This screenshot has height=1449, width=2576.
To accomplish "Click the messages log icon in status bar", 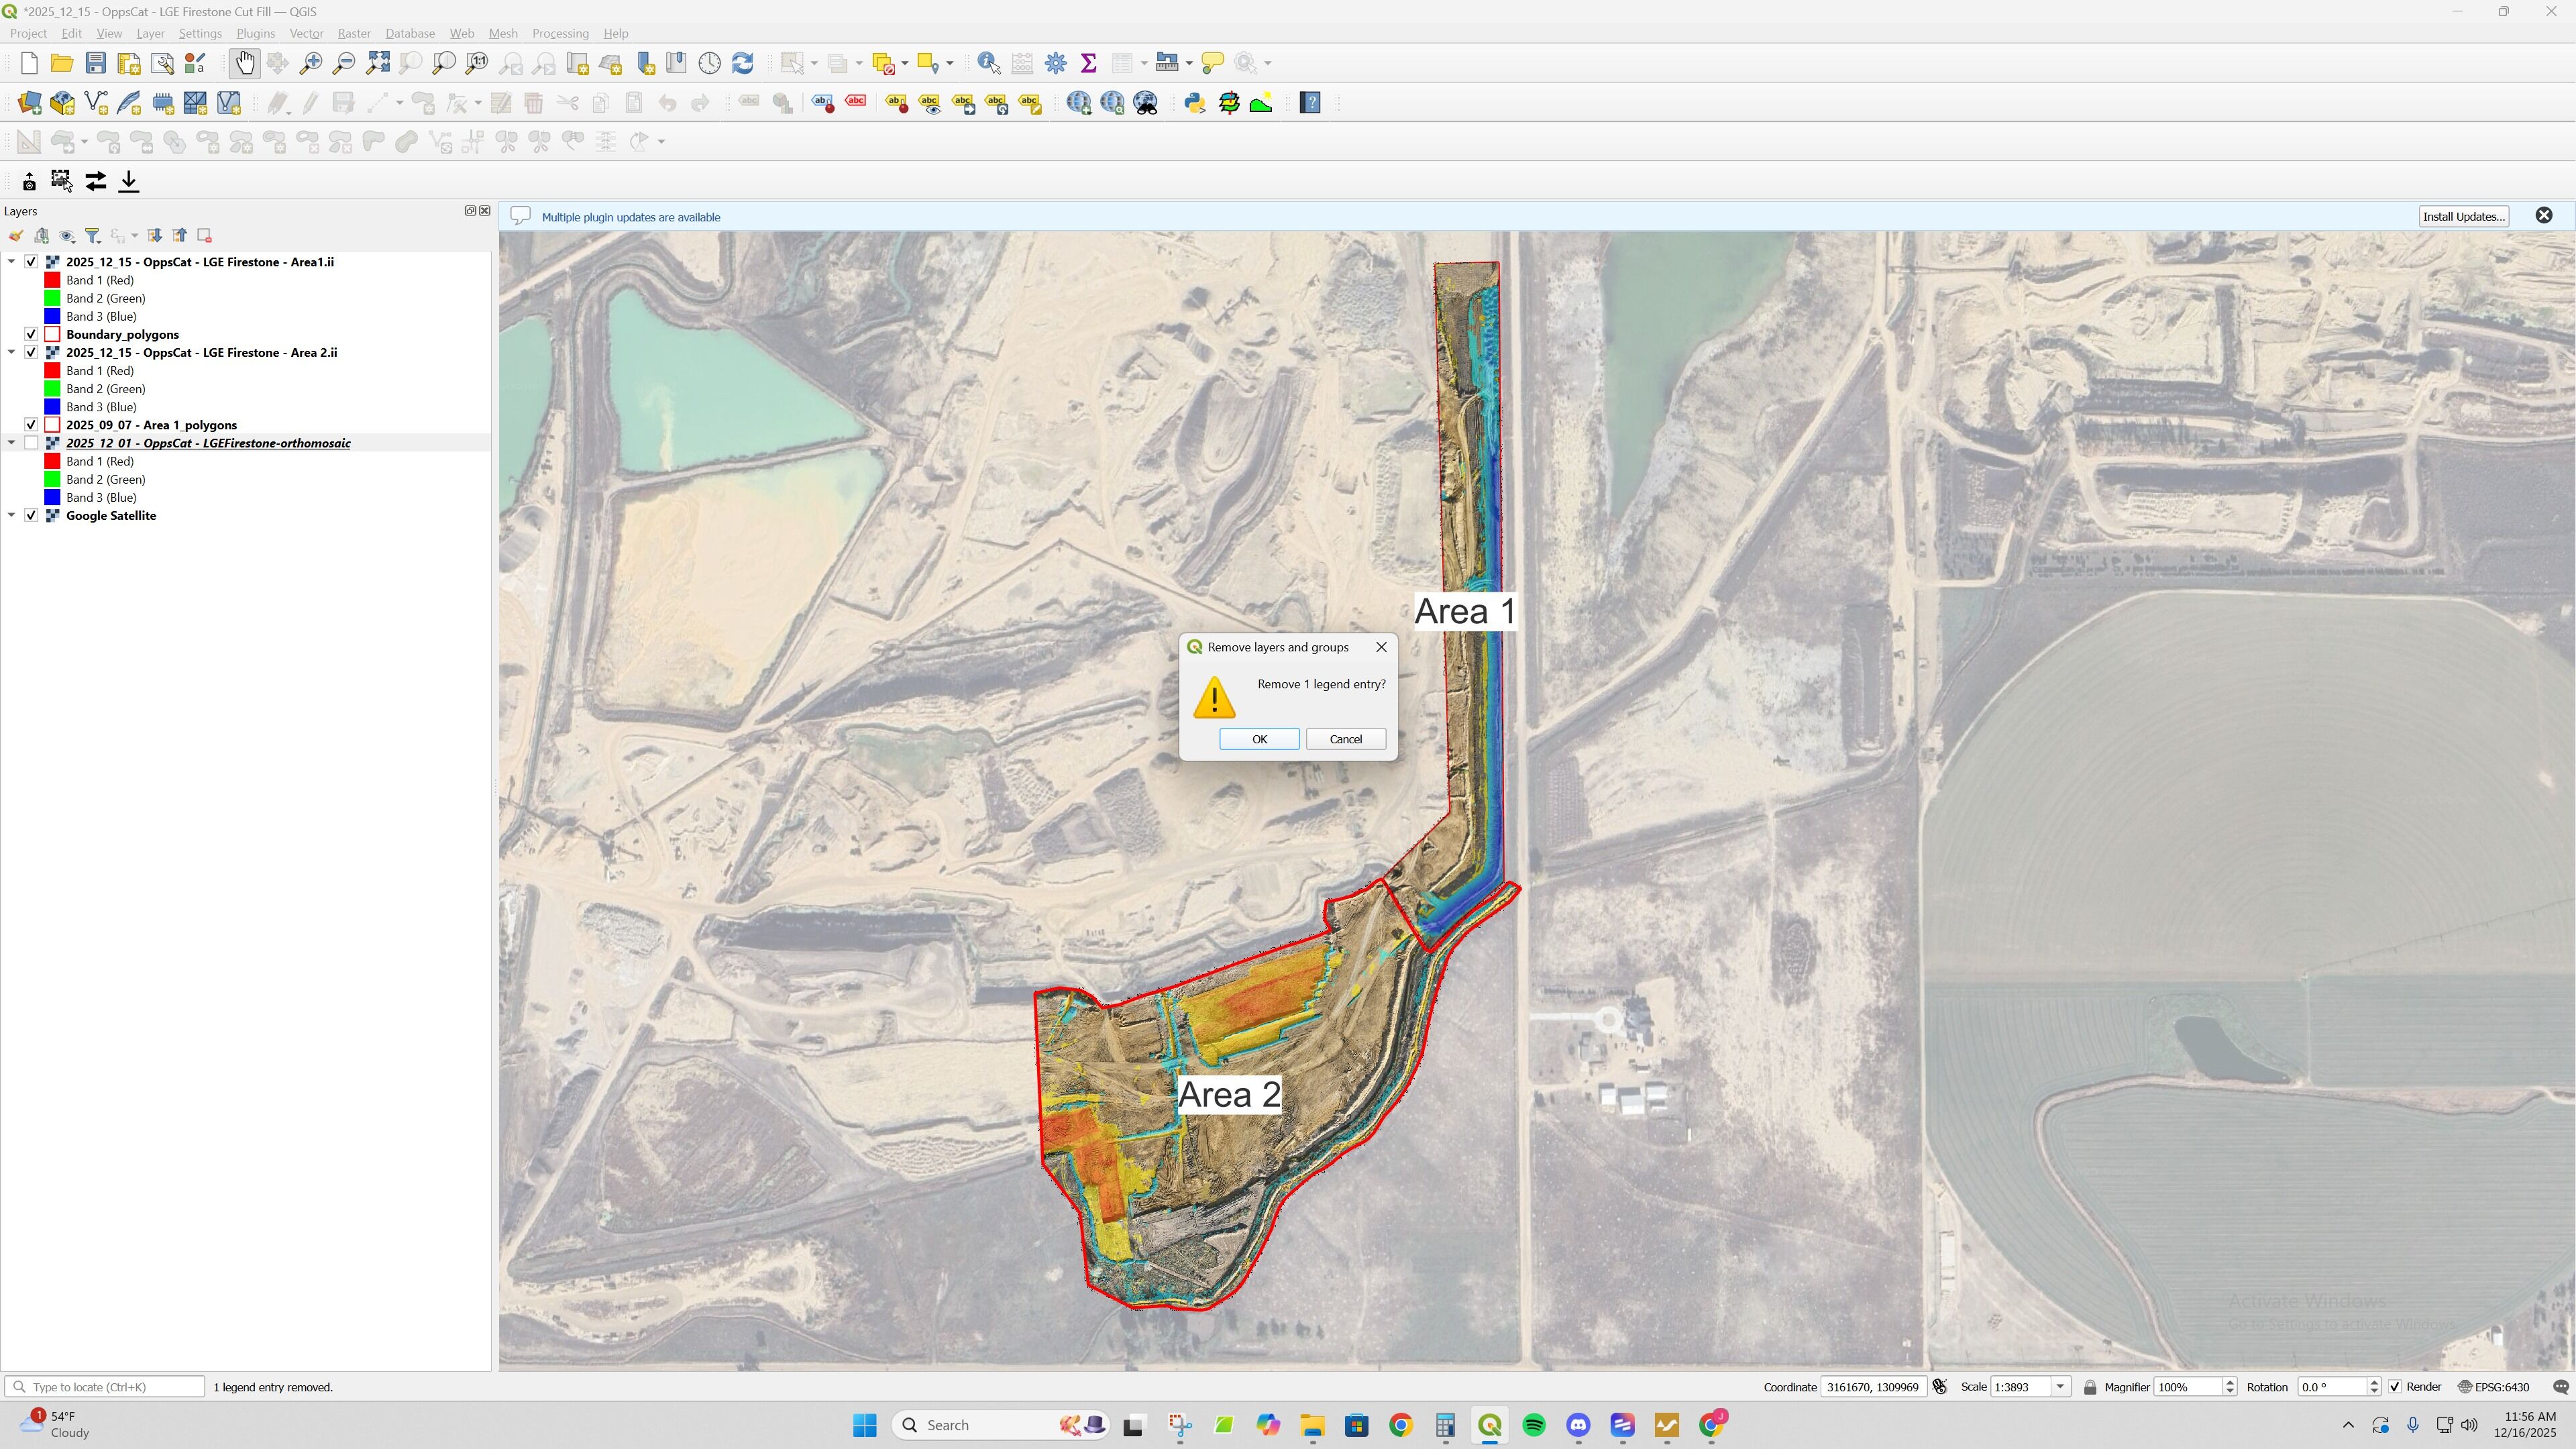I will coord(2560,1387).
